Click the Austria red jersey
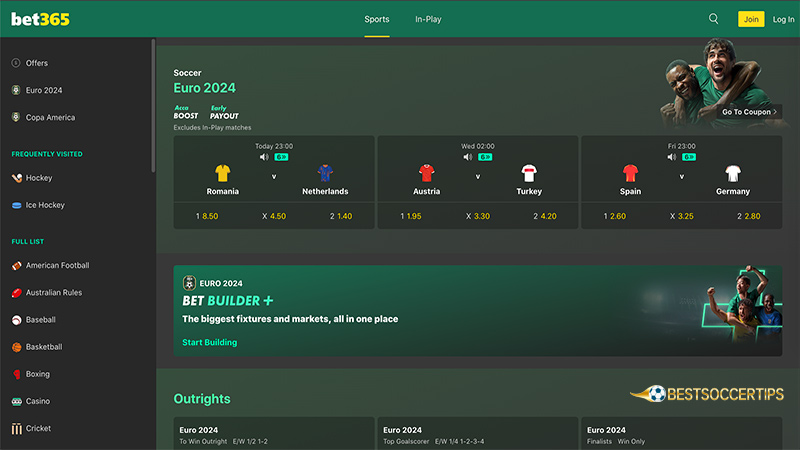Screen dimensions: 800x450 coord(427,173)
